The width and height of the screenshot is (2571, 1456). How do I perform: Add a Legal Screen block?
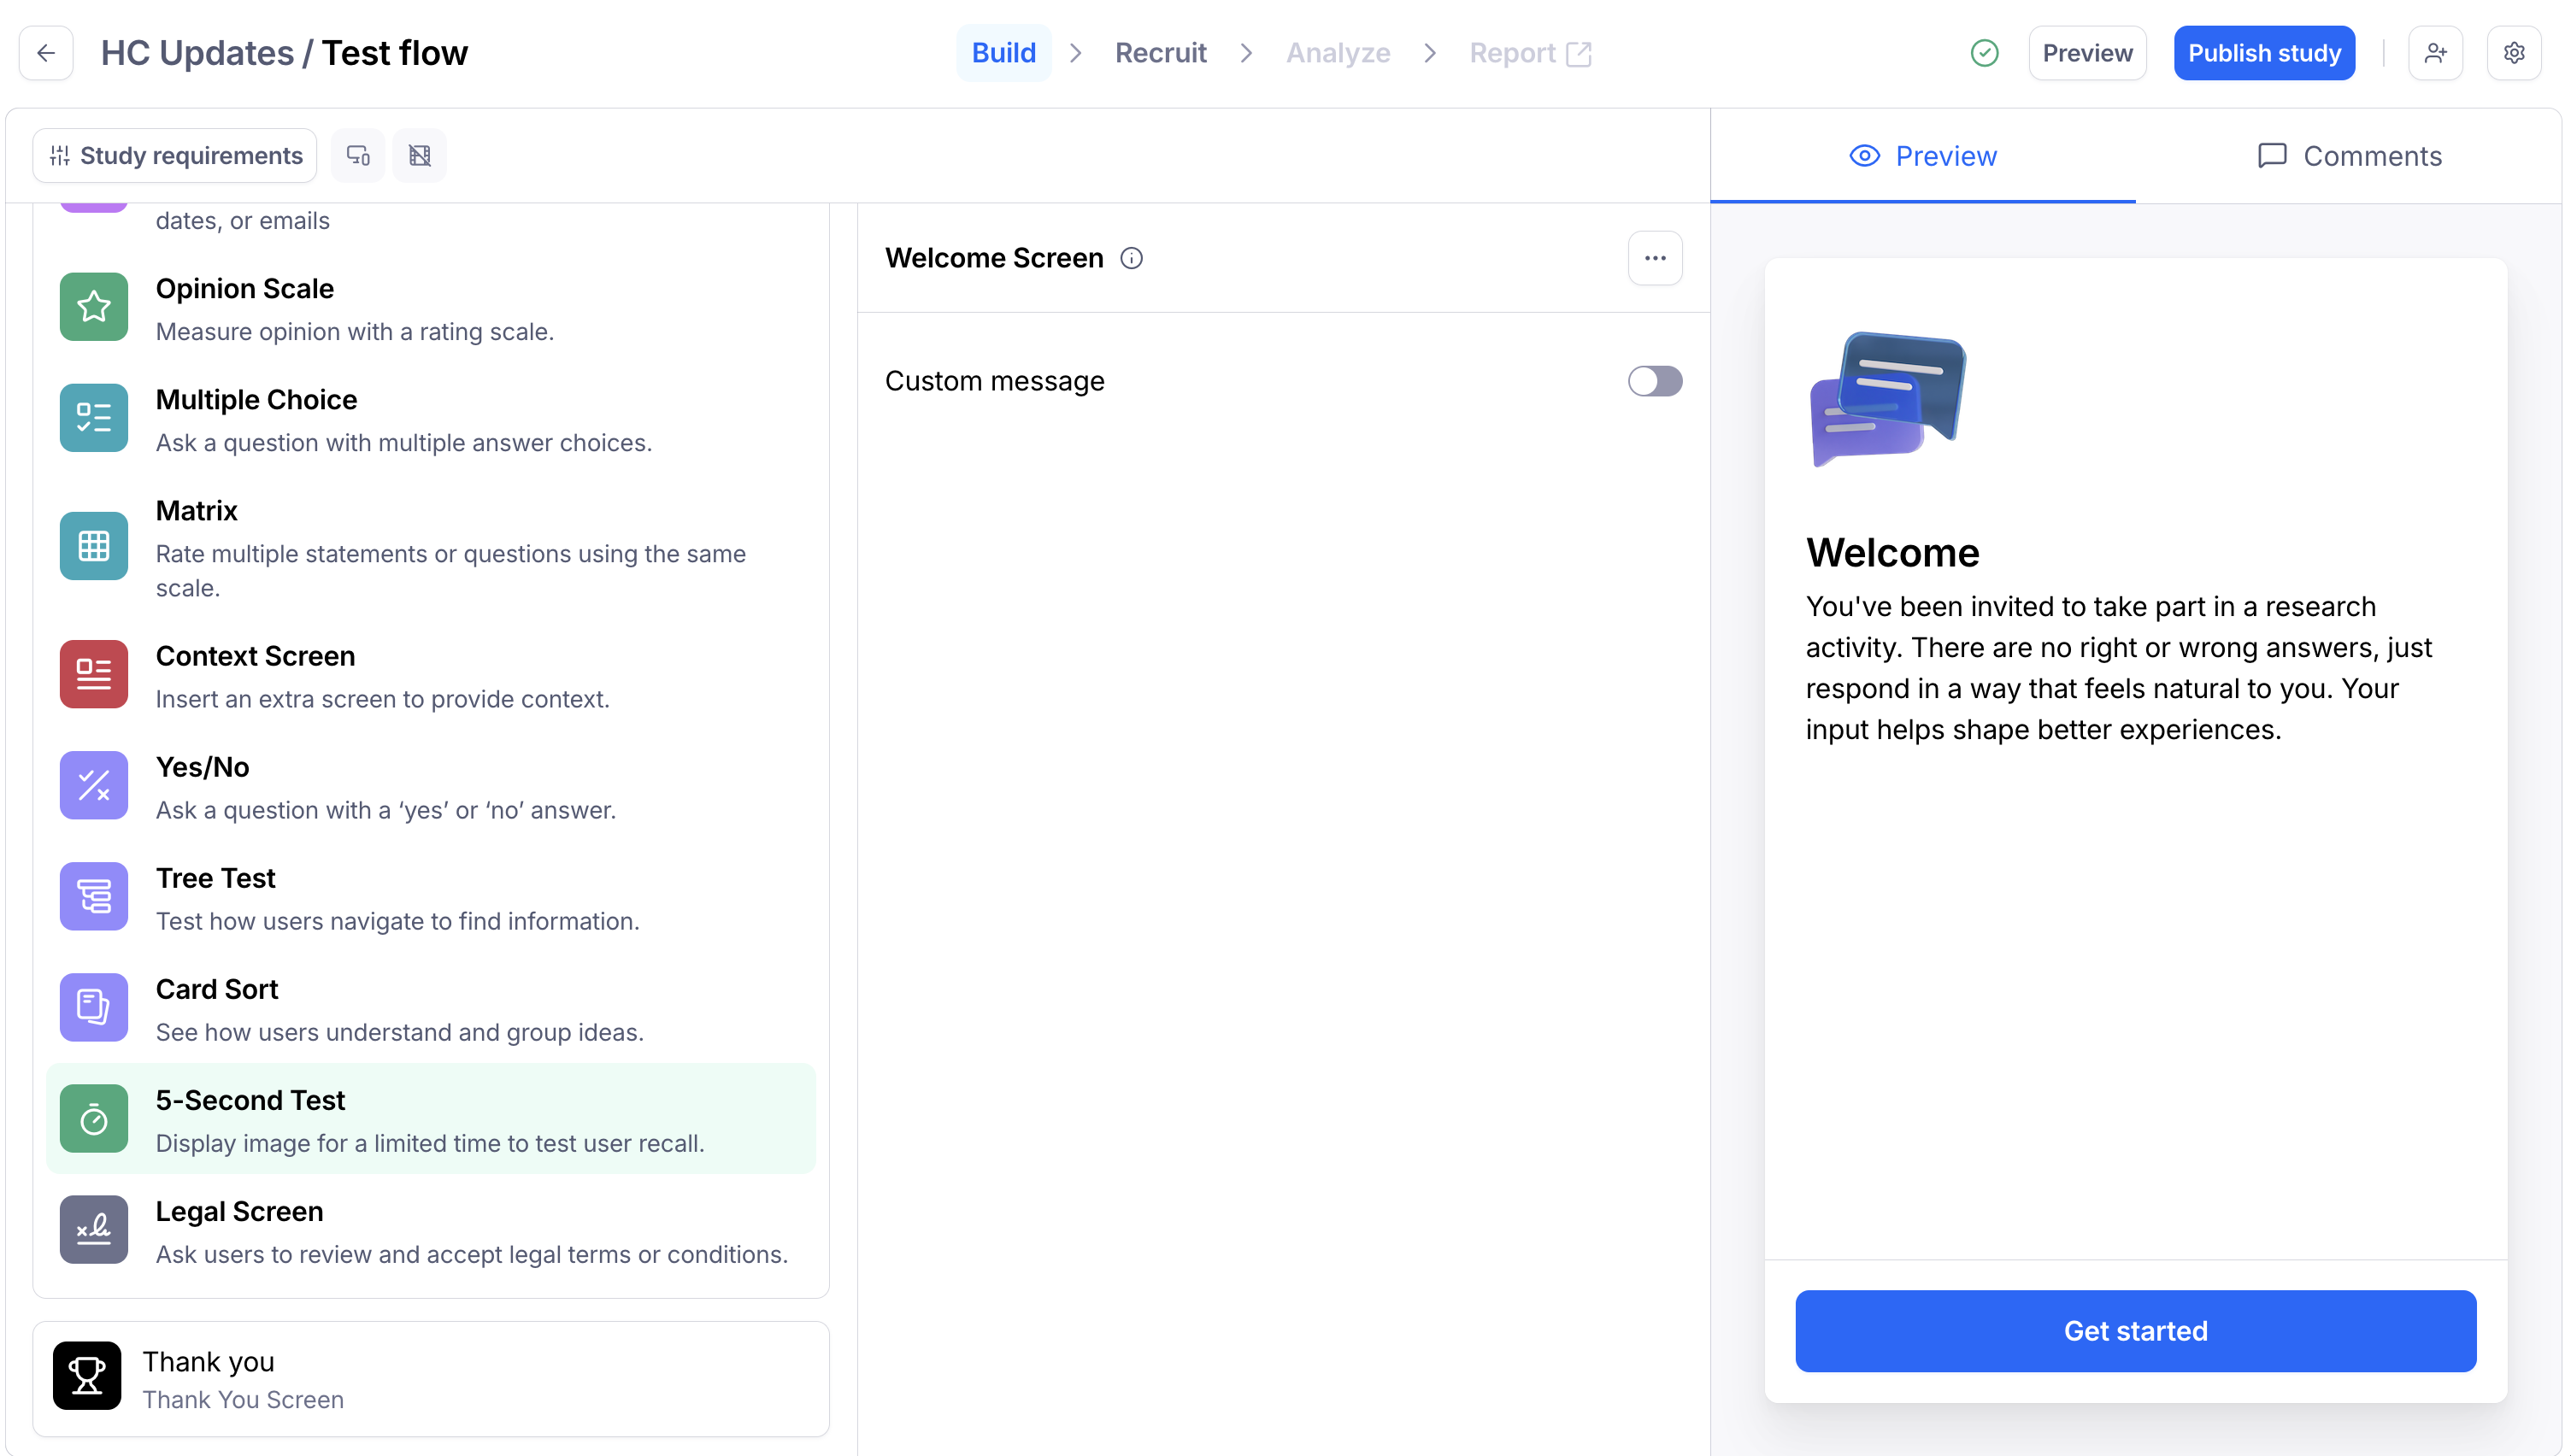[x=431, y=1229]
